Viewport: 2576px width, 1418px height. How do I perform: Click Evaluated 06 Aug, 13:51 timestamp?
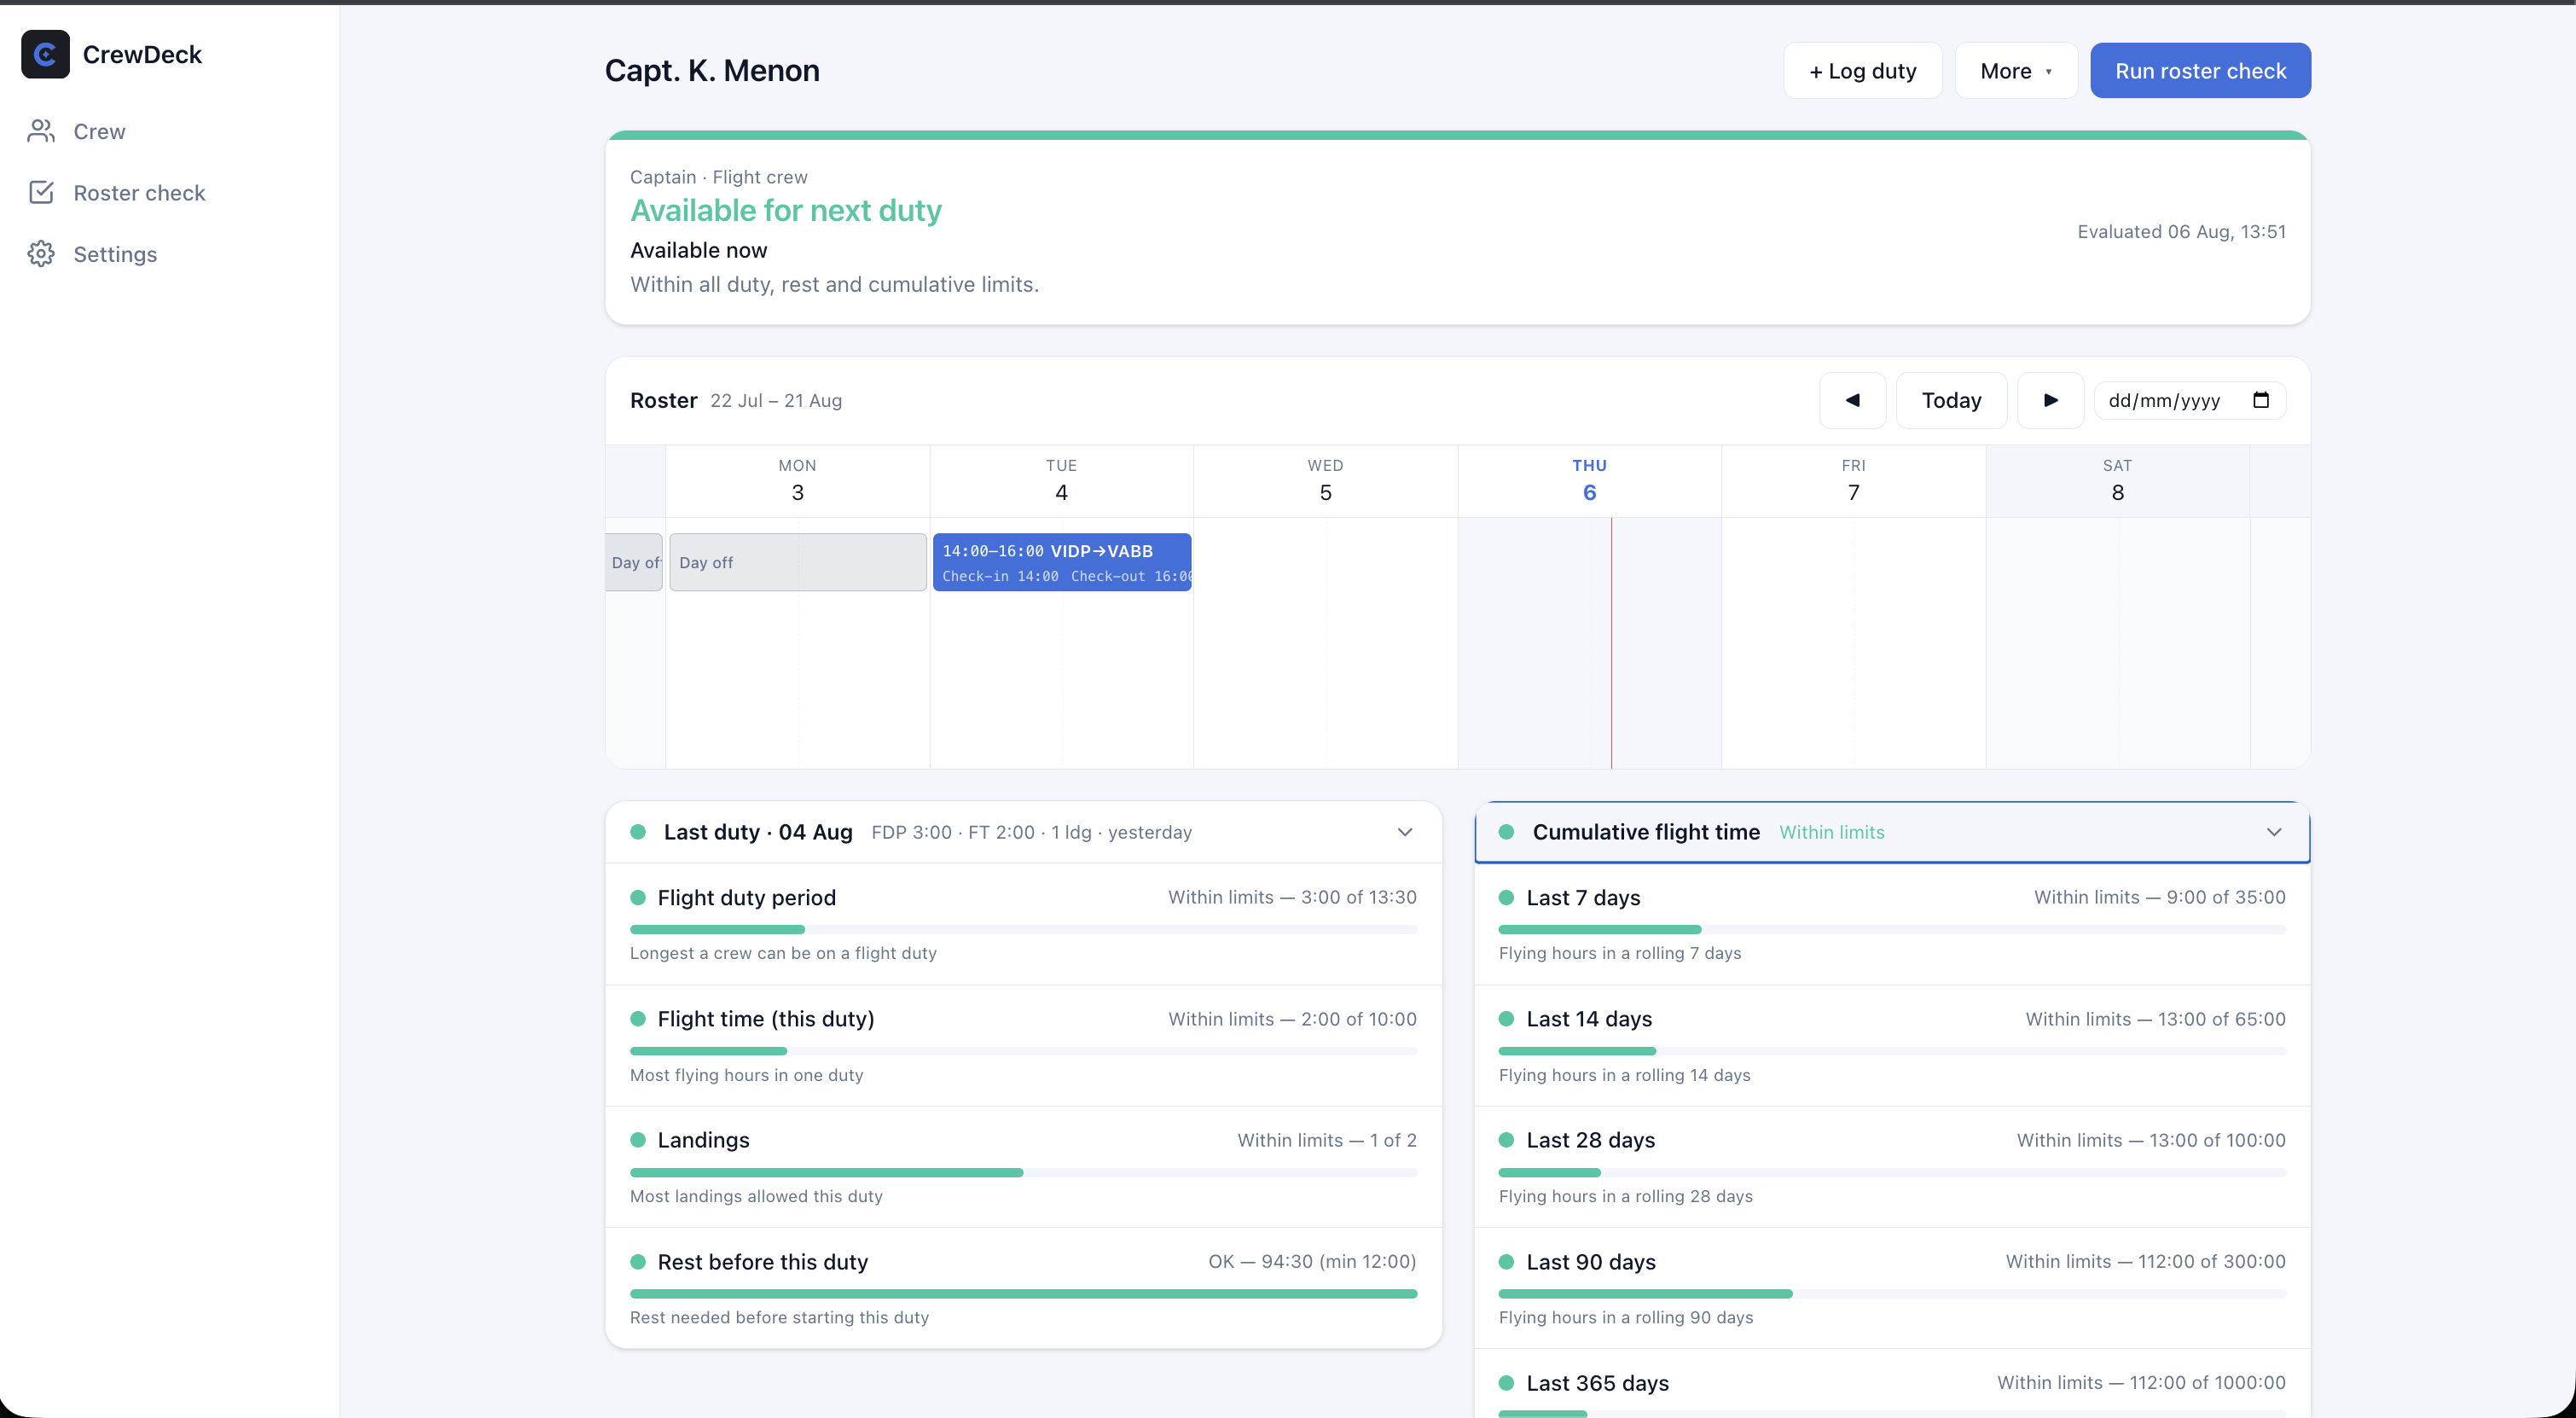[x=2181, y=231]
